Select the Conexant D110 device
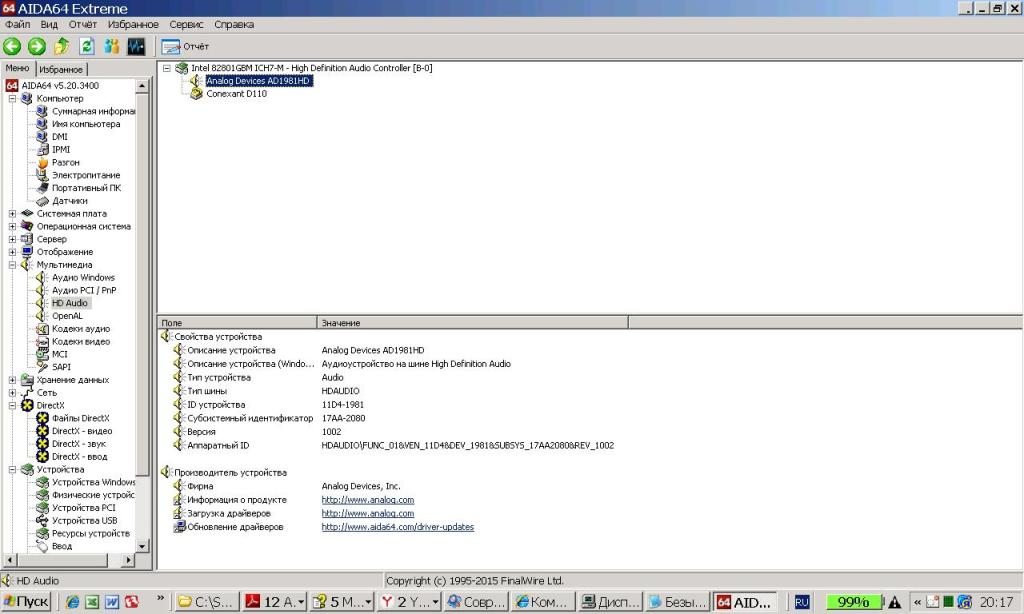The image size is (1024, 614). click(236, 94)
